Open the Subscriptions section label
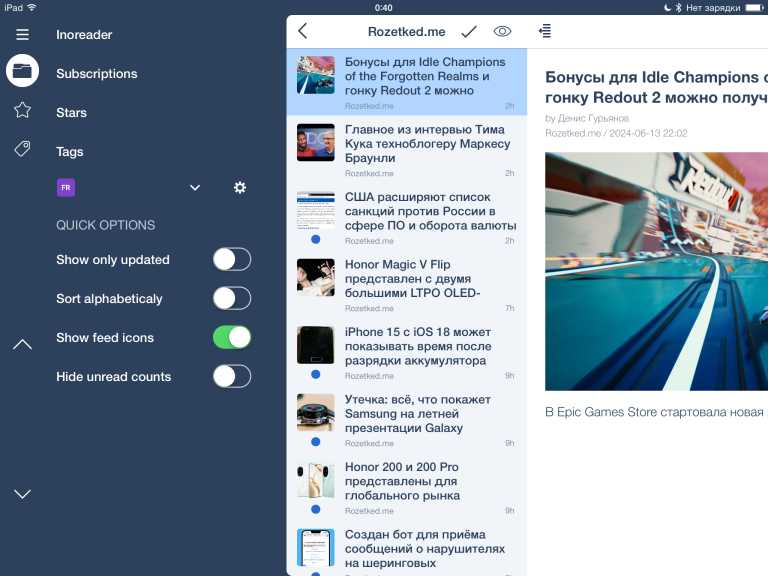 [x=96, y=73]
